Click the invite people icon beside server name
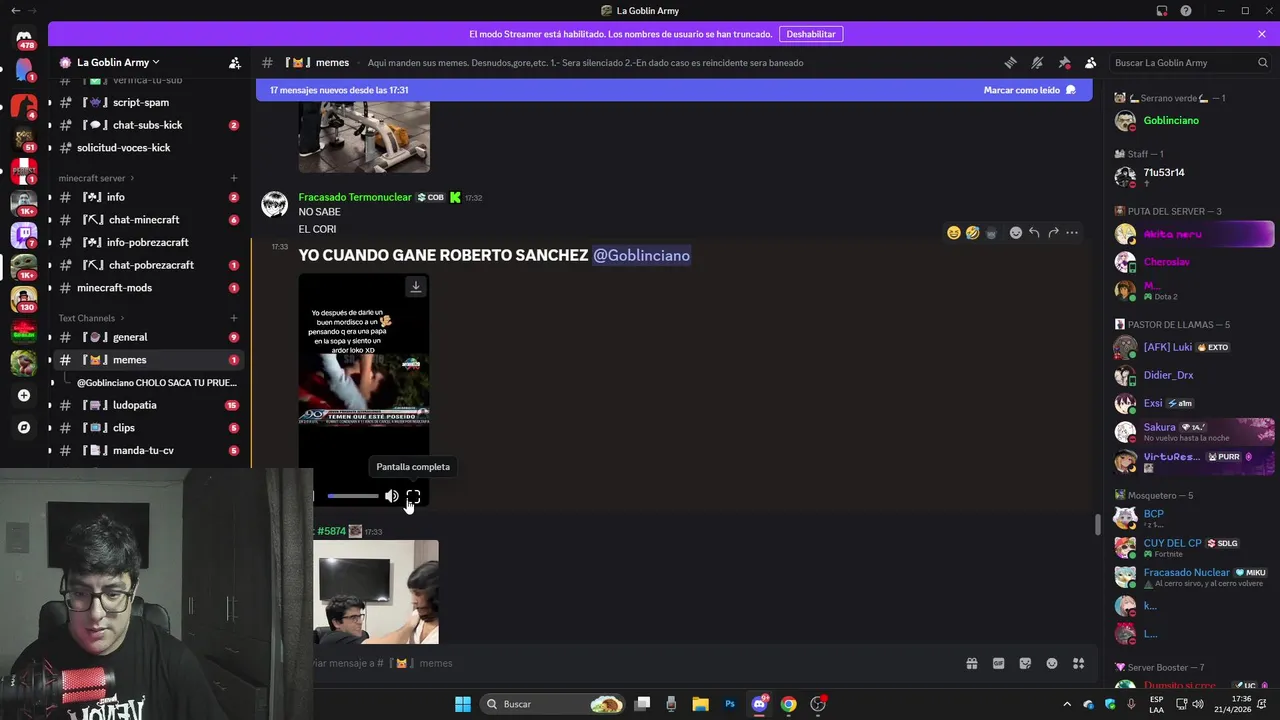The image size is (1280, 720). (235, 62)
